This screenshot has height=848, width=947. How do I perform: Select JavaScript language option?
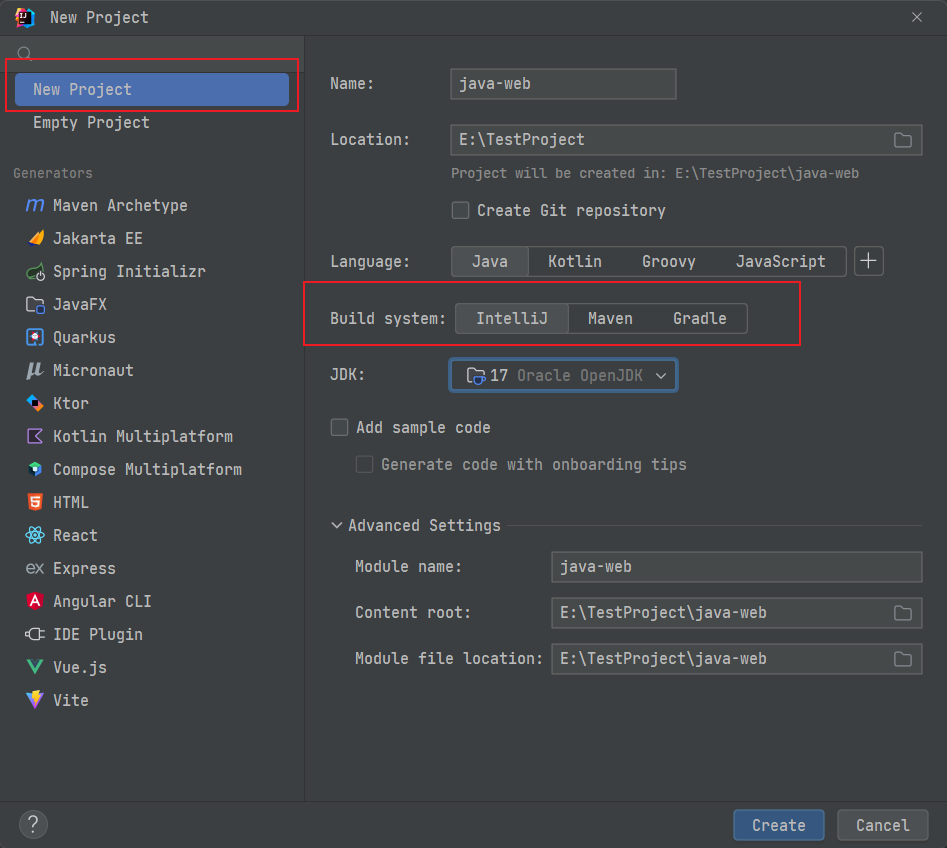(x=780, y=262)
